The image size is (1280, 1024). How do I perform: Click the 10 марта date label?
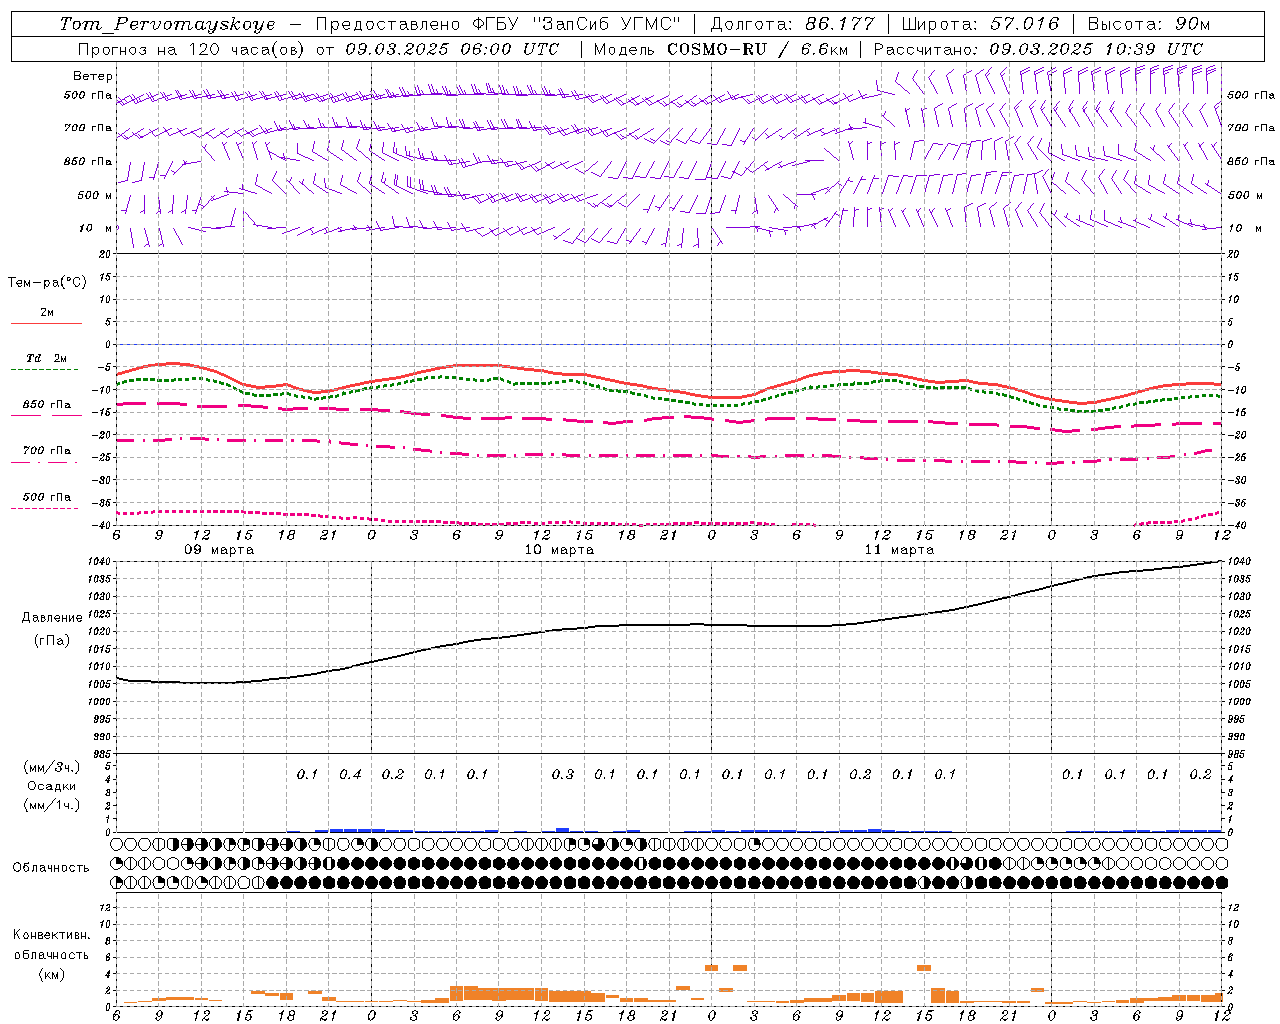[559, 550]
